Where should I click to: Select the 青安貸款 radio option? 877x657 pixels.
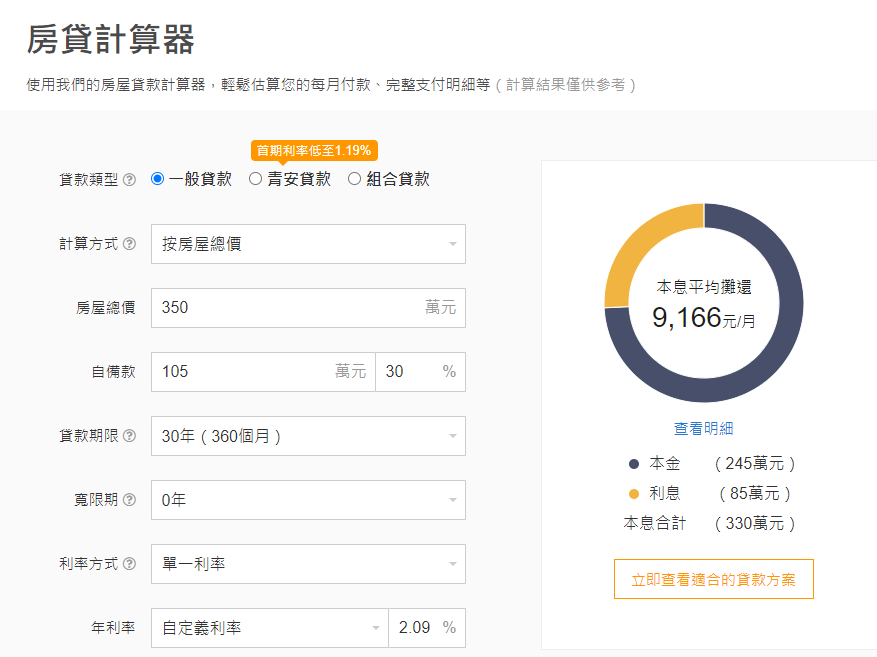[256, 179]
